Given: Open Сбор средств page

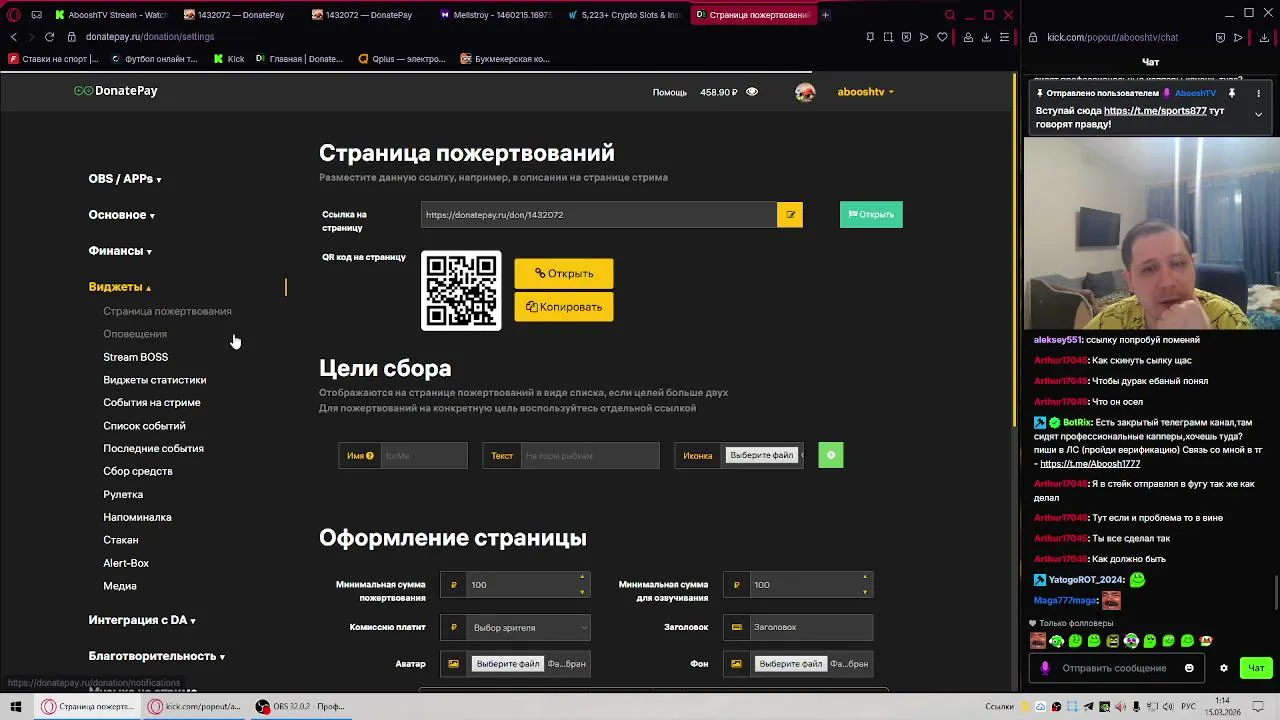Looking at the screenshot, I should (138, 471).
